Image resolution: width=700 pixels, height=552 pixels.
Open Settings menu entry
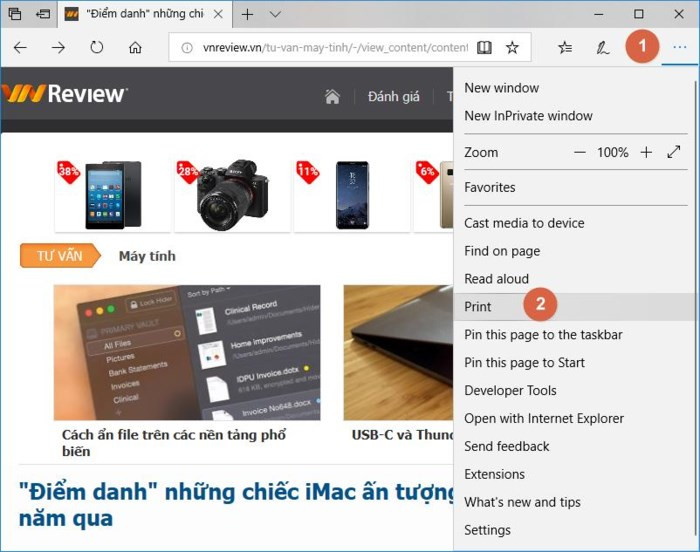click(487, 530)
